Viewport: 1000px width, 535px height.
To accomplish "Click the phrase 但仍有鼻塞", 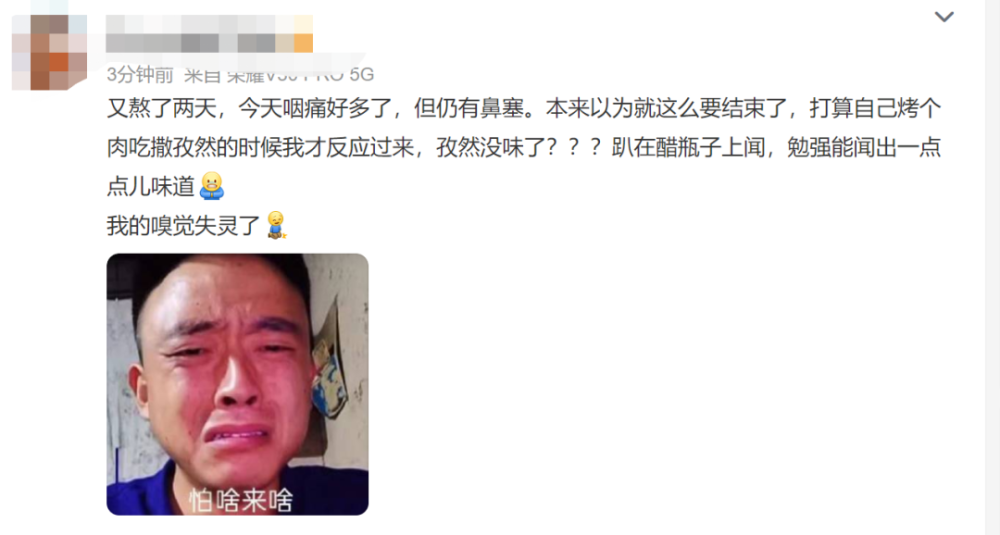I will 469,108.
